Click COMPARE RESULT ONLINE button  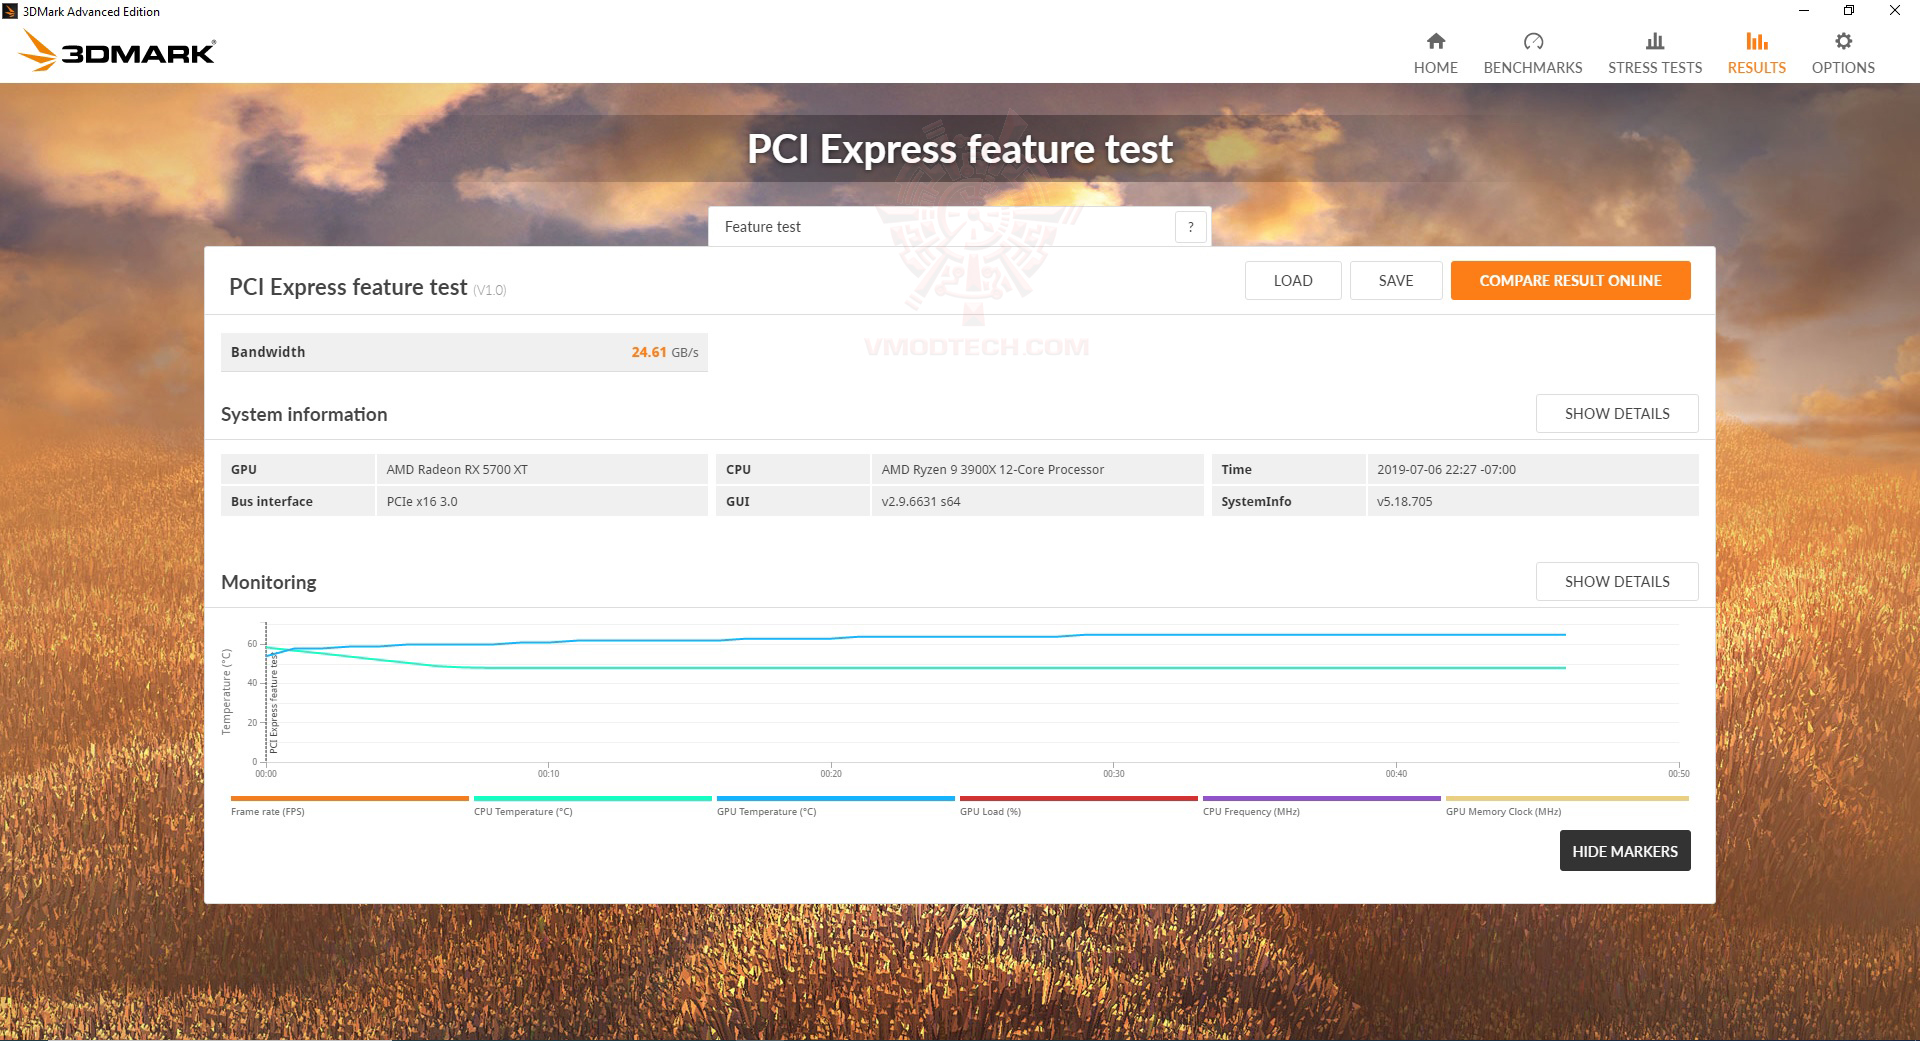pos(1570,280)
